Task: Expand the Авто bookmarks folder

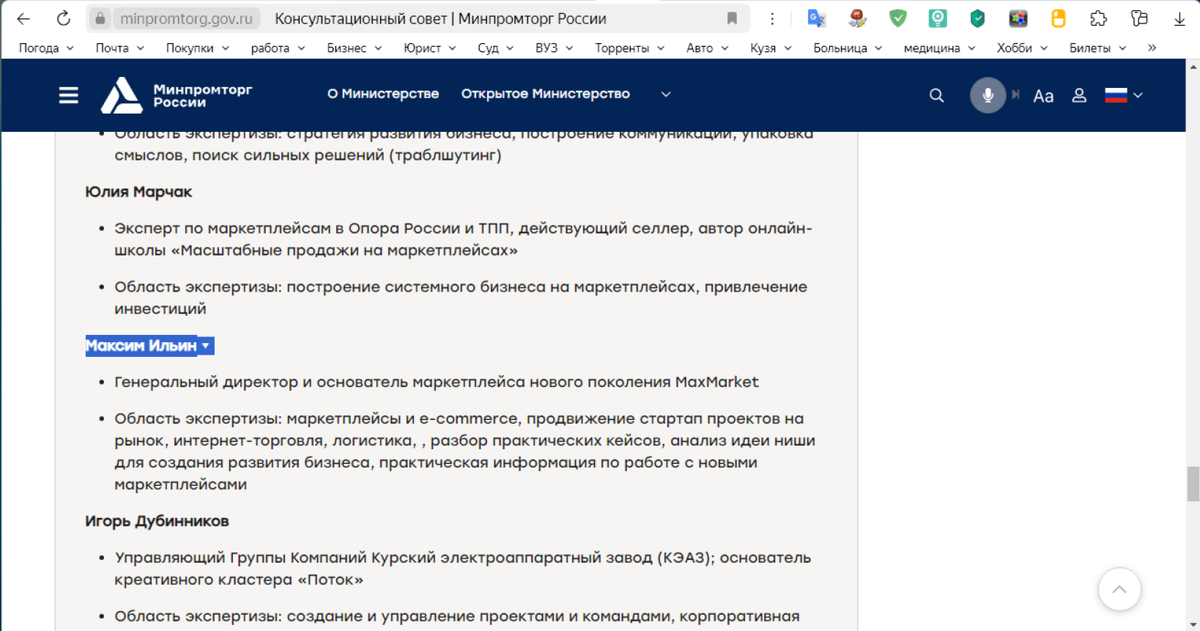Action: [x=709, y=47]
